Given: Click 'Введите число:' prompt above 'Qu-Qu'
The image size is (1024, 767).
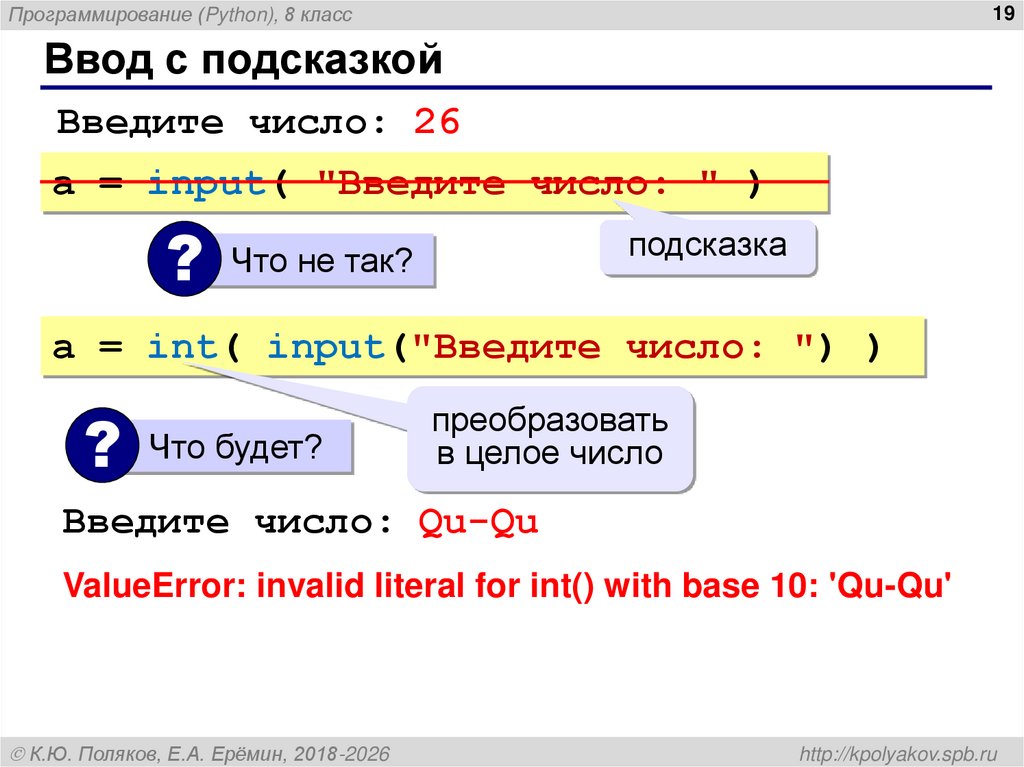Looking at the screenshot, I should pos(228,521).
